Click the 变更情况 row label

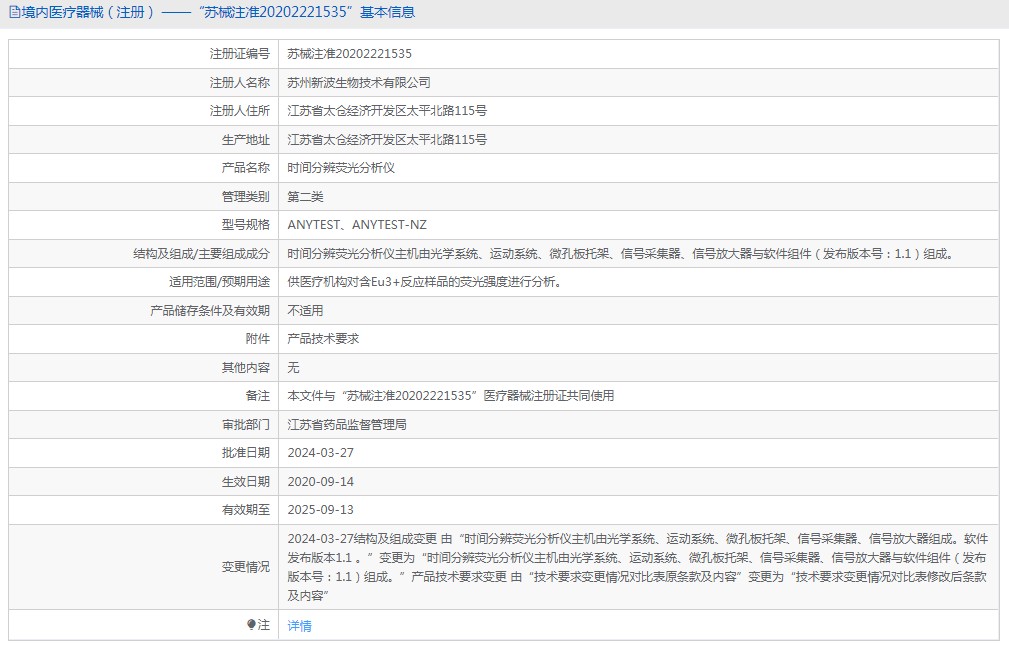(246, 567)
